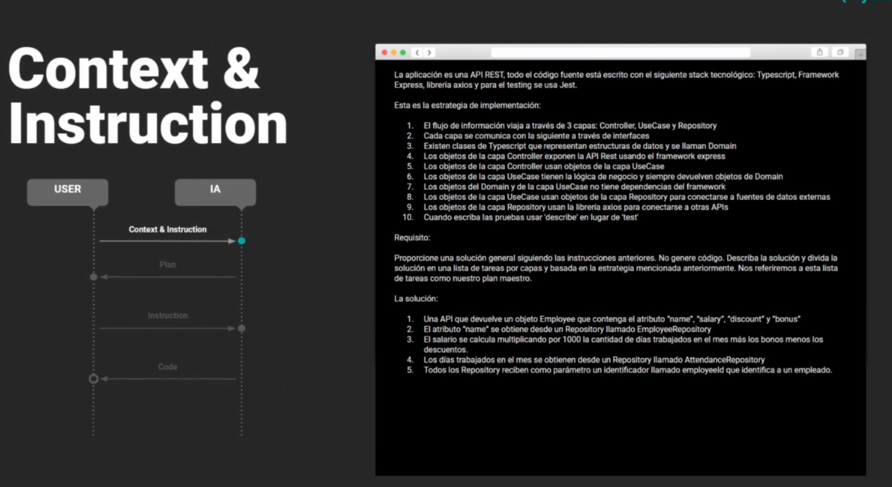892x487 pixels.
Task: Close the browser window with red button
Action: [x=383, y=52]
